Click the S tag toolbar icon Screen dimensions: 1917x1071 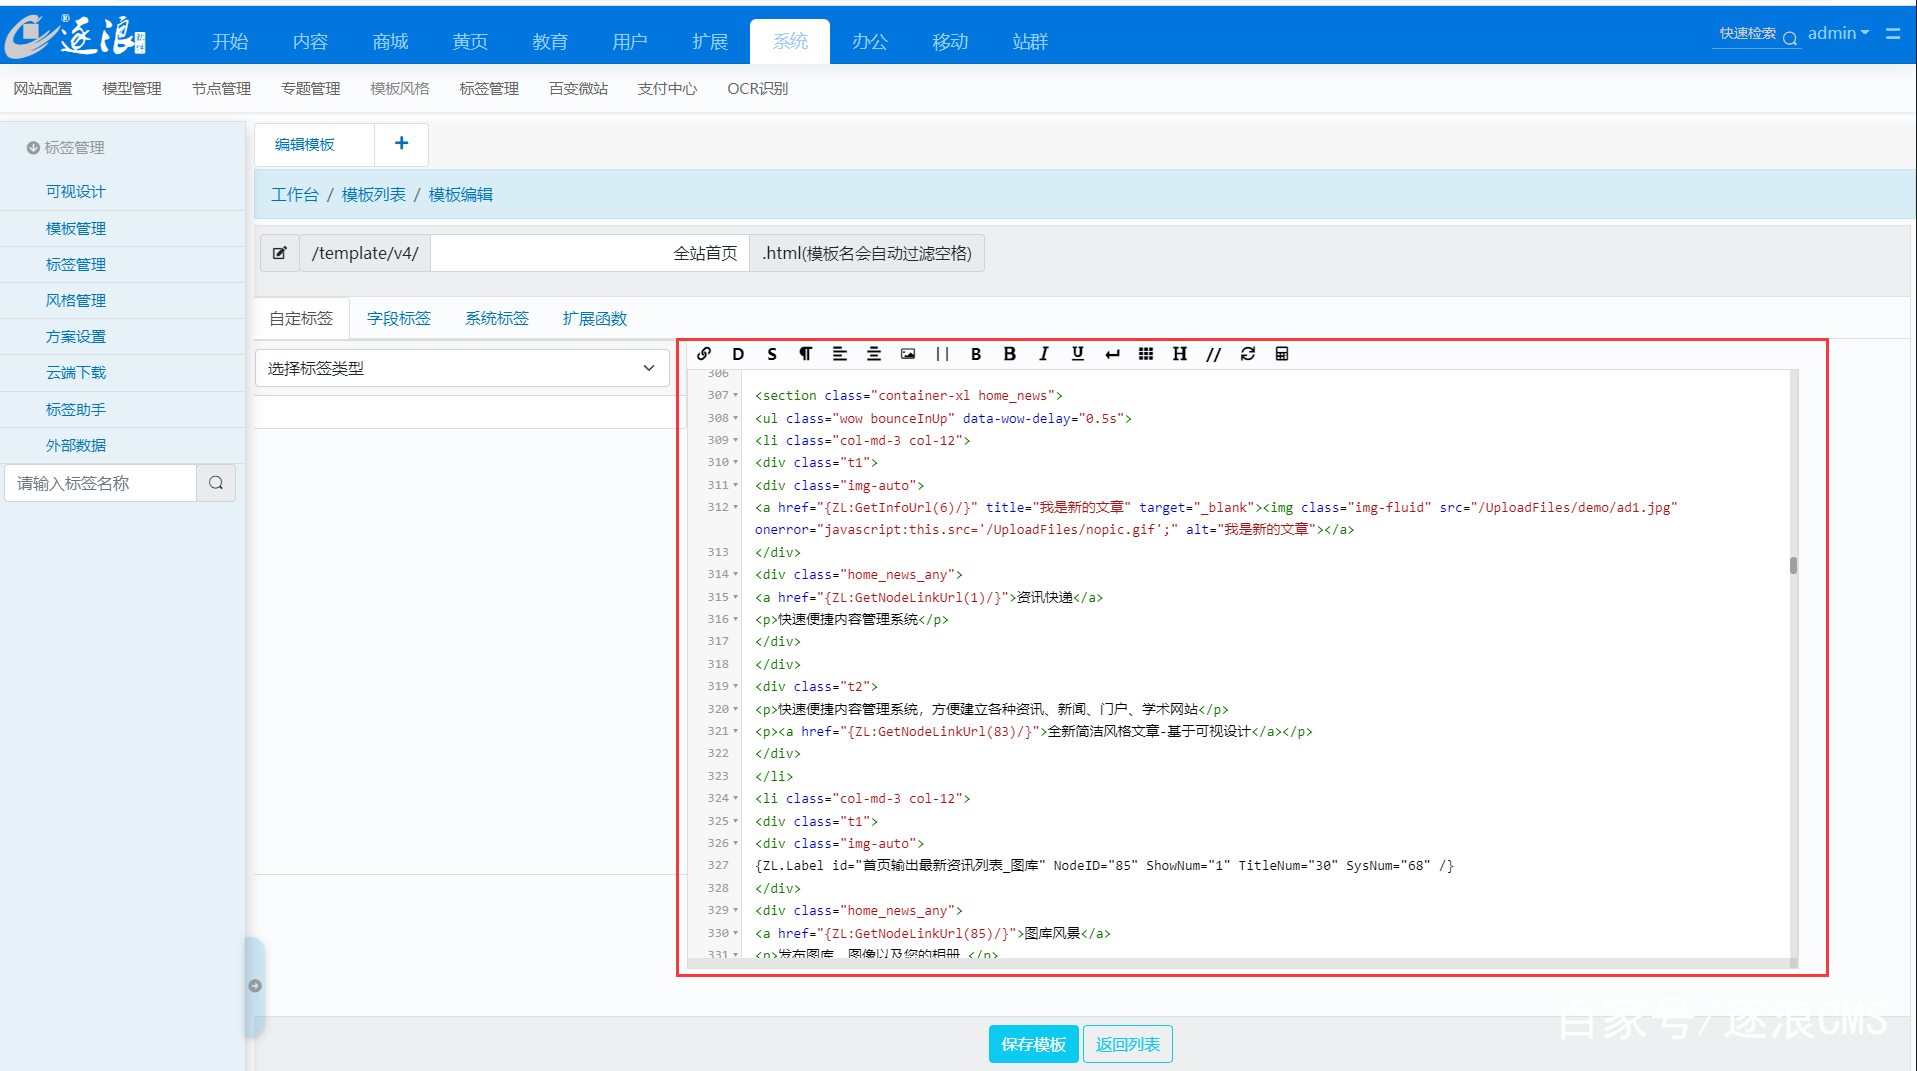(772, 354)
